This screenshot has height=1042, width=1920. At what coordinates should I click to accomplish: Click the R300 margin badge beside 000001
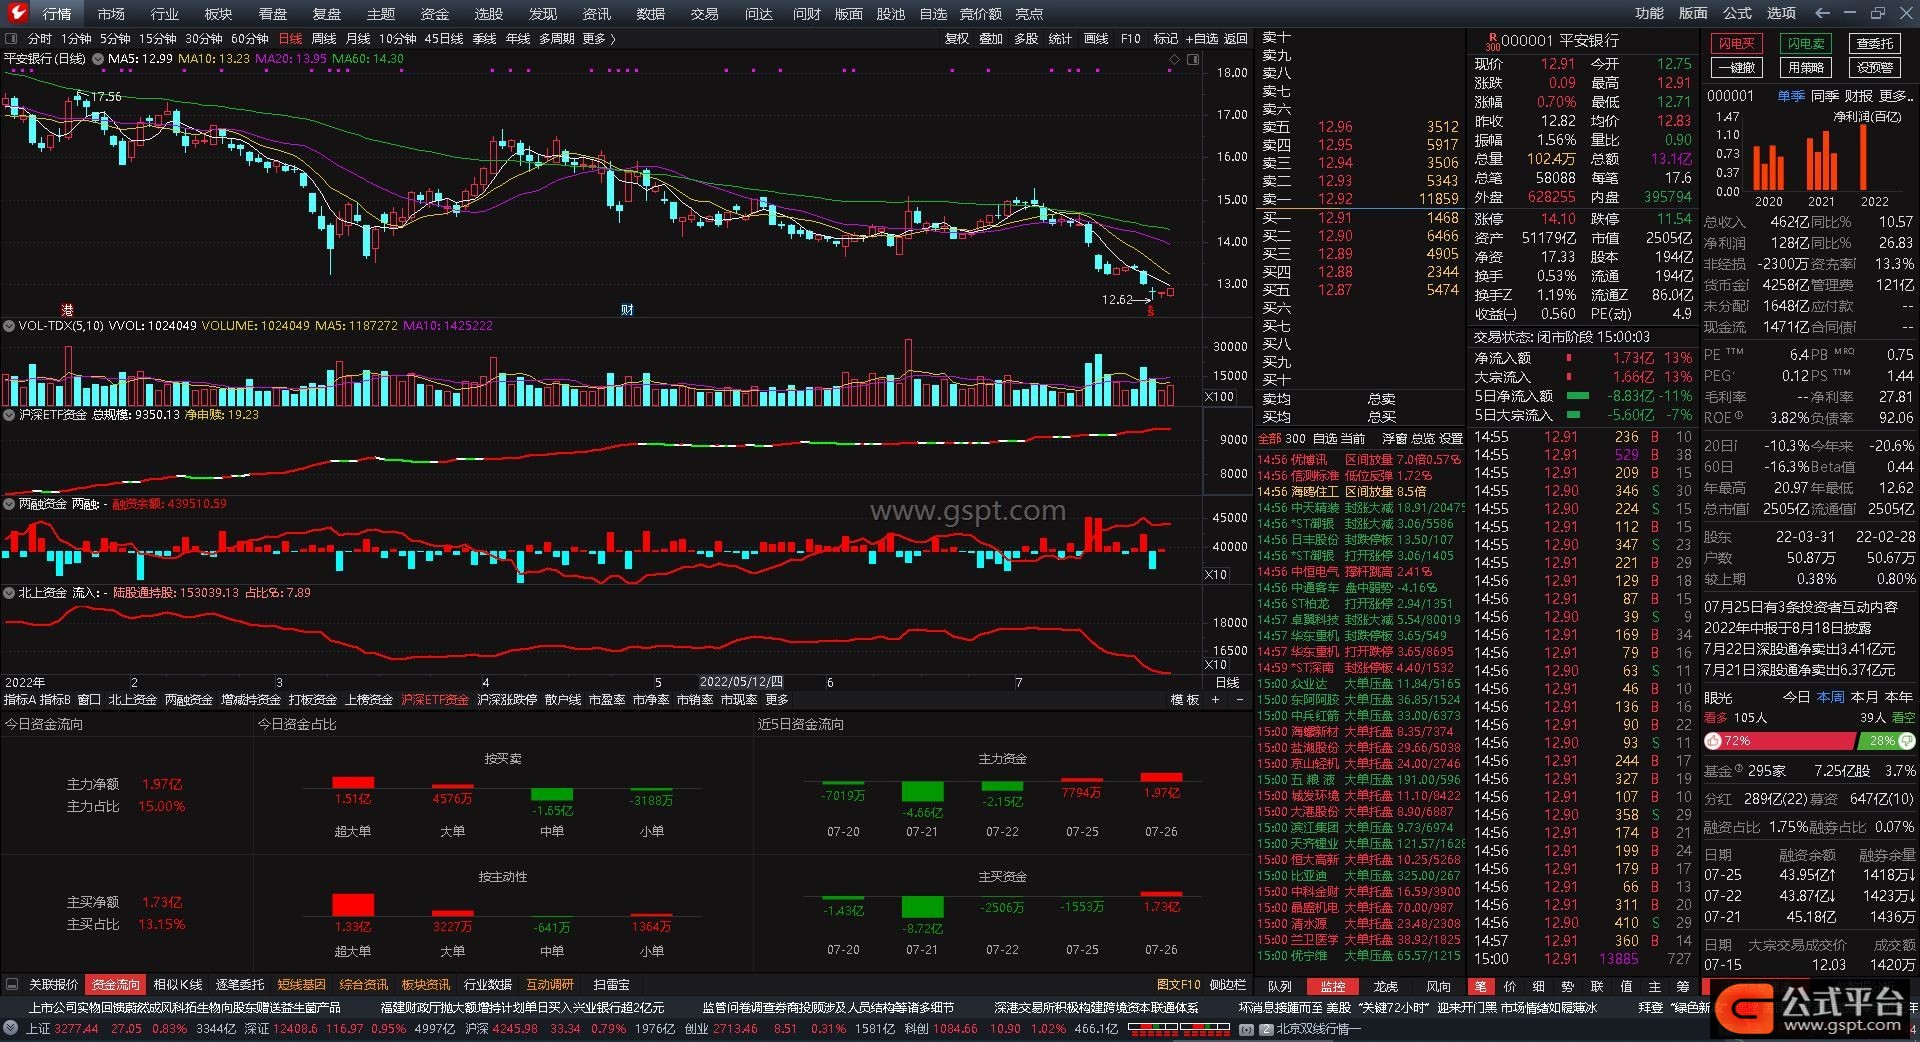coord(1492,41)
